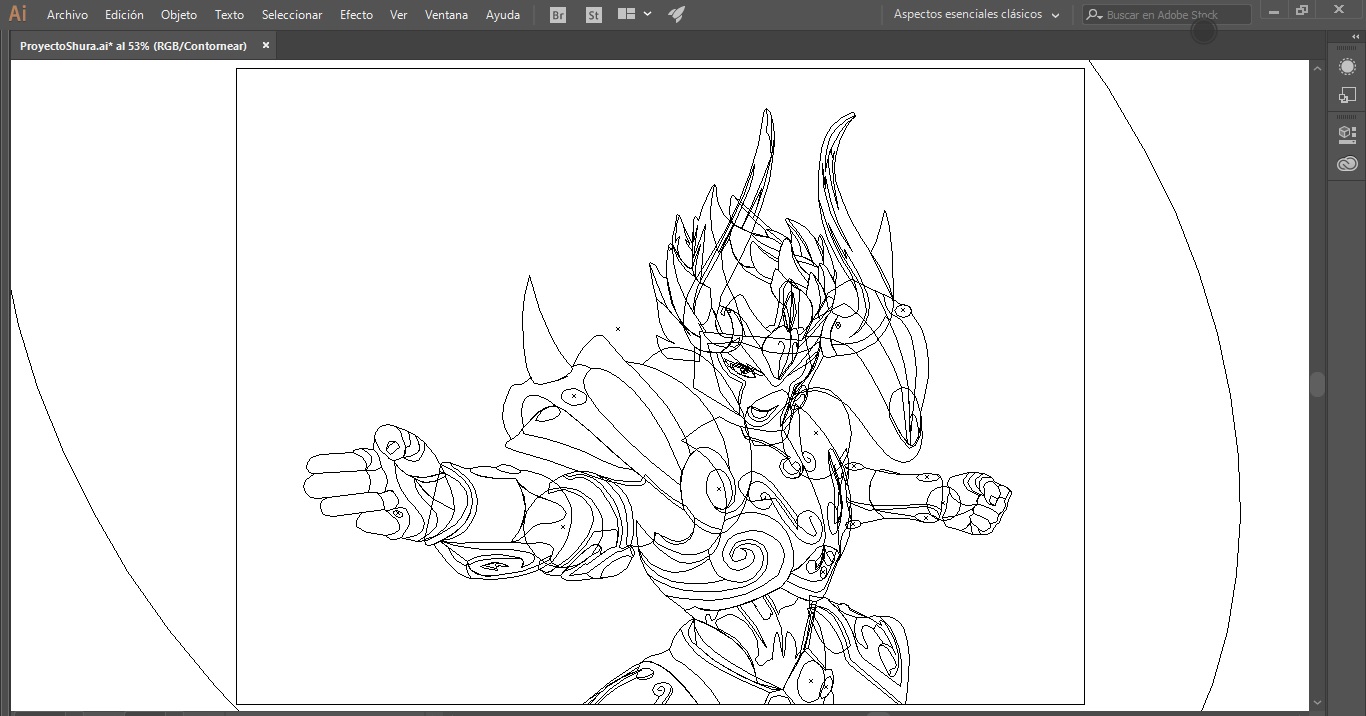
Task: Open the Texto menu
Action: click(229, 15)
